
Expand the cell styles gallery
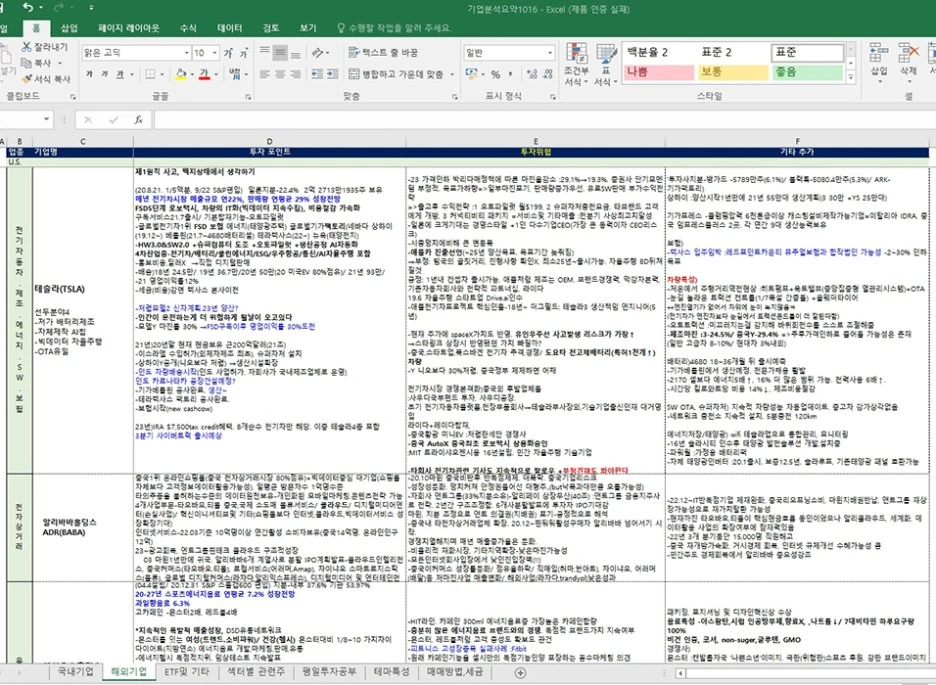click(x=851, y=78)
